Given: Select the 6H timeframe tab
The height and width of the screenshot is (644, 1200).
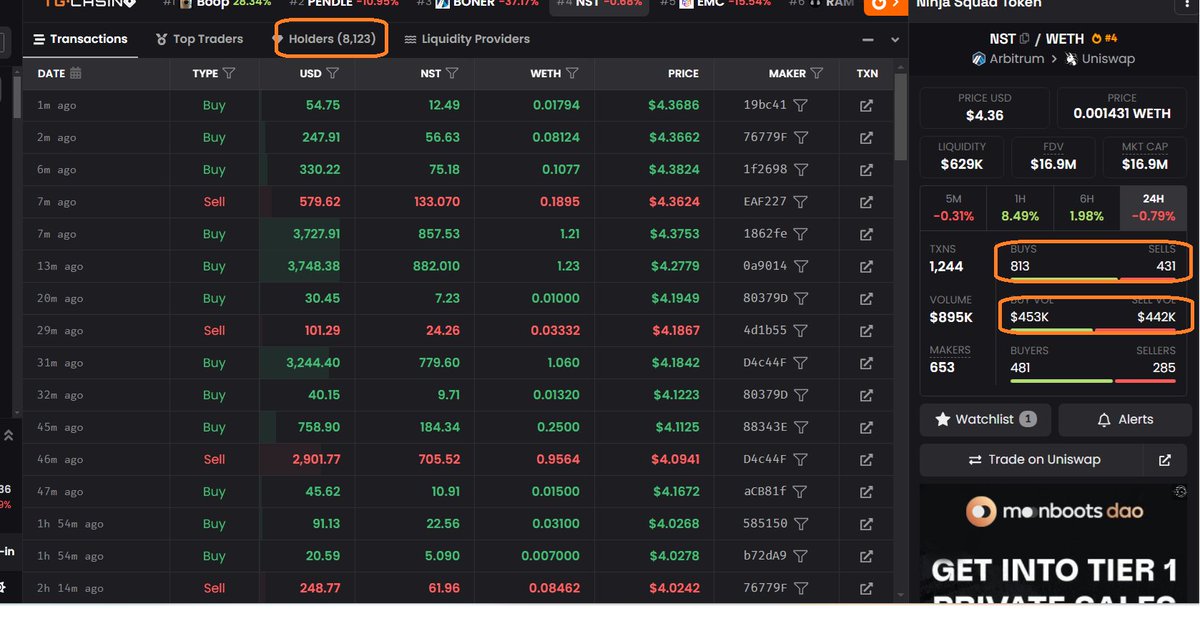Looking at the screenshot, I should [x=1087, y=207].
